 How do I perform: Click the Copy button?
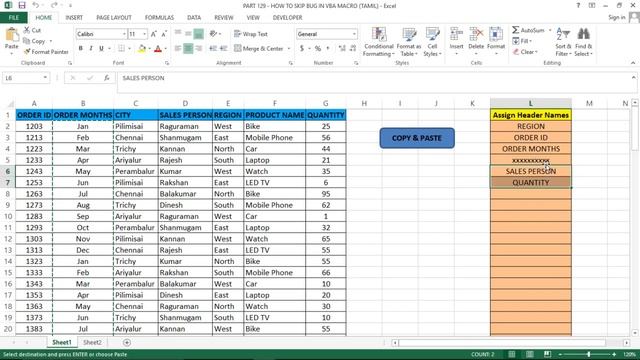coord(34,41)
